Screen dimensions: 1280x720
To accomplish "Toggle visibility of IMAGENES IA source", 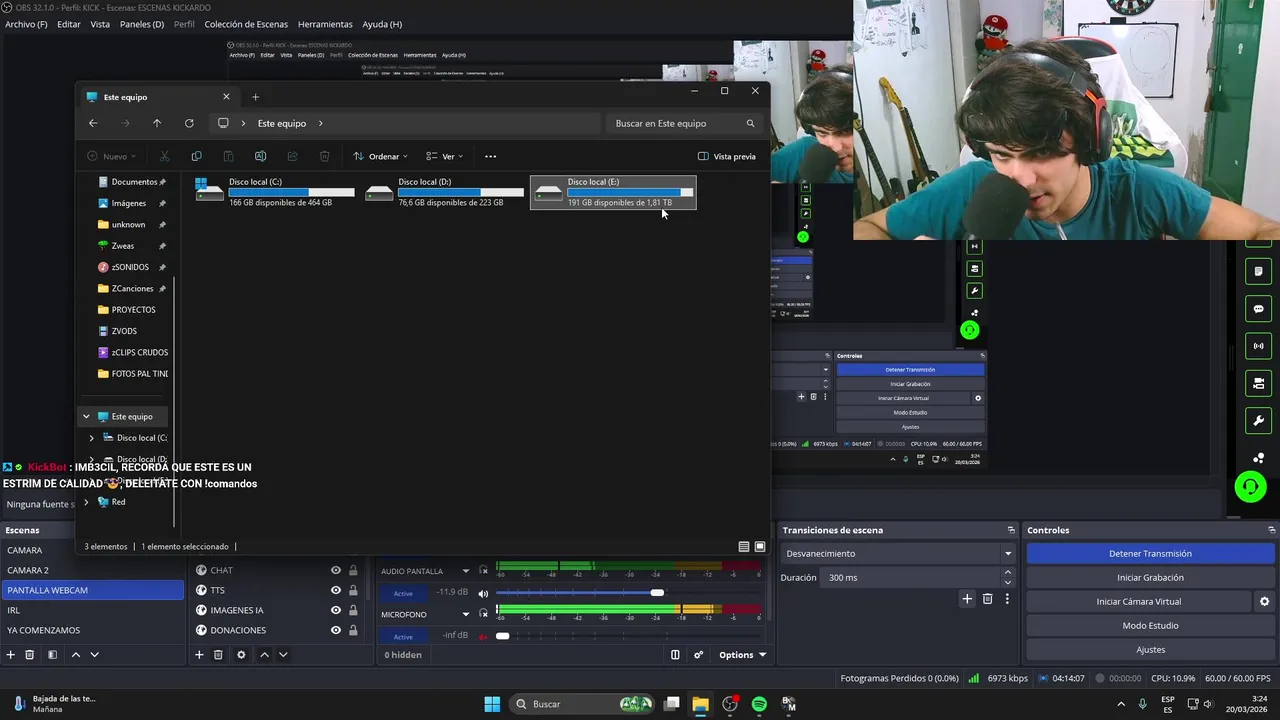I will (336, 611).
